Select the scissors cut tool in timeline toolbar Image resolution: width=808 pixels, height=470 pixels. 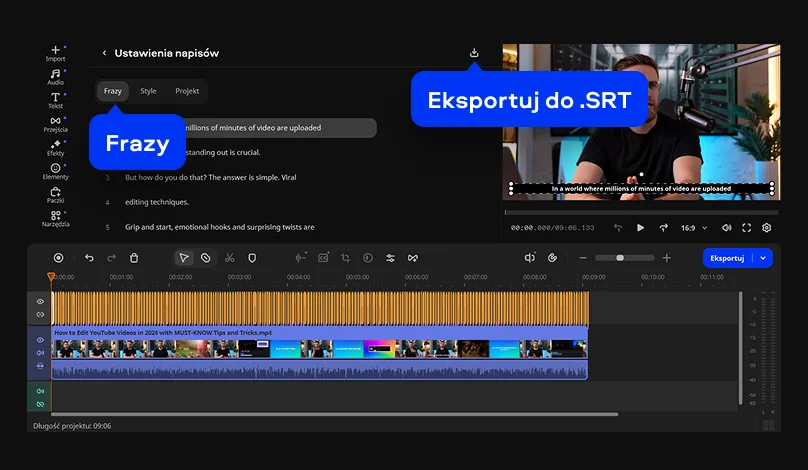pos(229,258)
